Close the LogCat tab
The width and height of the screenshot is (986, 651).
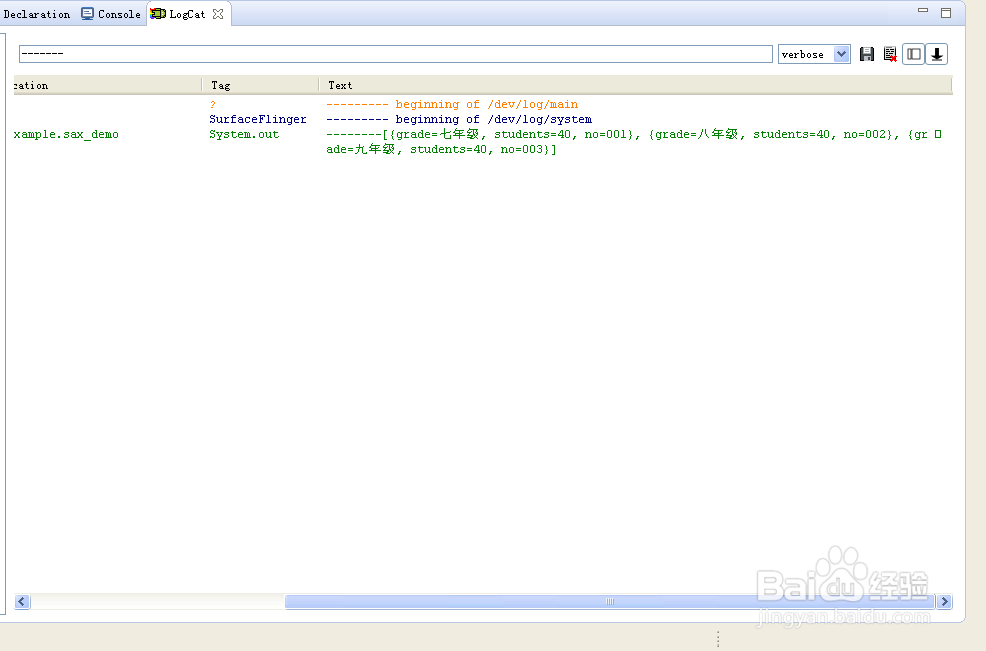pos(218,14)
